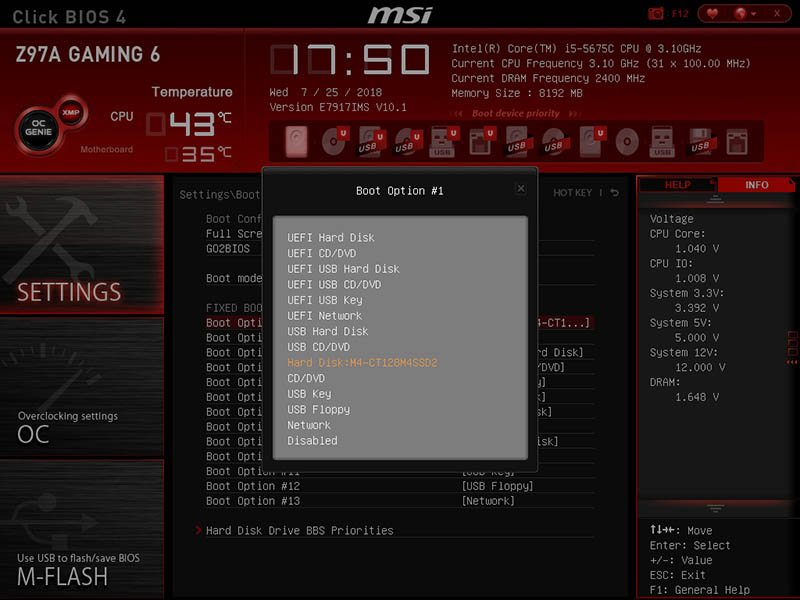Open the [USB Floppy] value dropdown
The height and width of the screenshot is (600, 800).
click(x=497, y=486)
